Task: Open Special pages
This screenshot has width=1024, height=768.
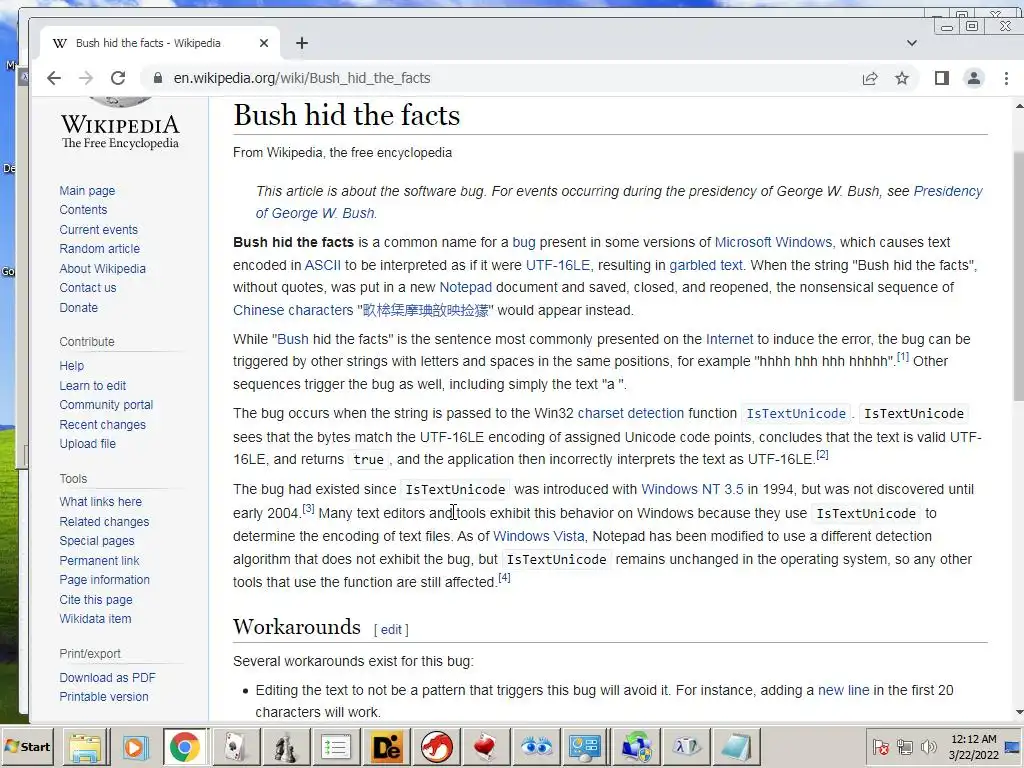Action: pos(97,541)
